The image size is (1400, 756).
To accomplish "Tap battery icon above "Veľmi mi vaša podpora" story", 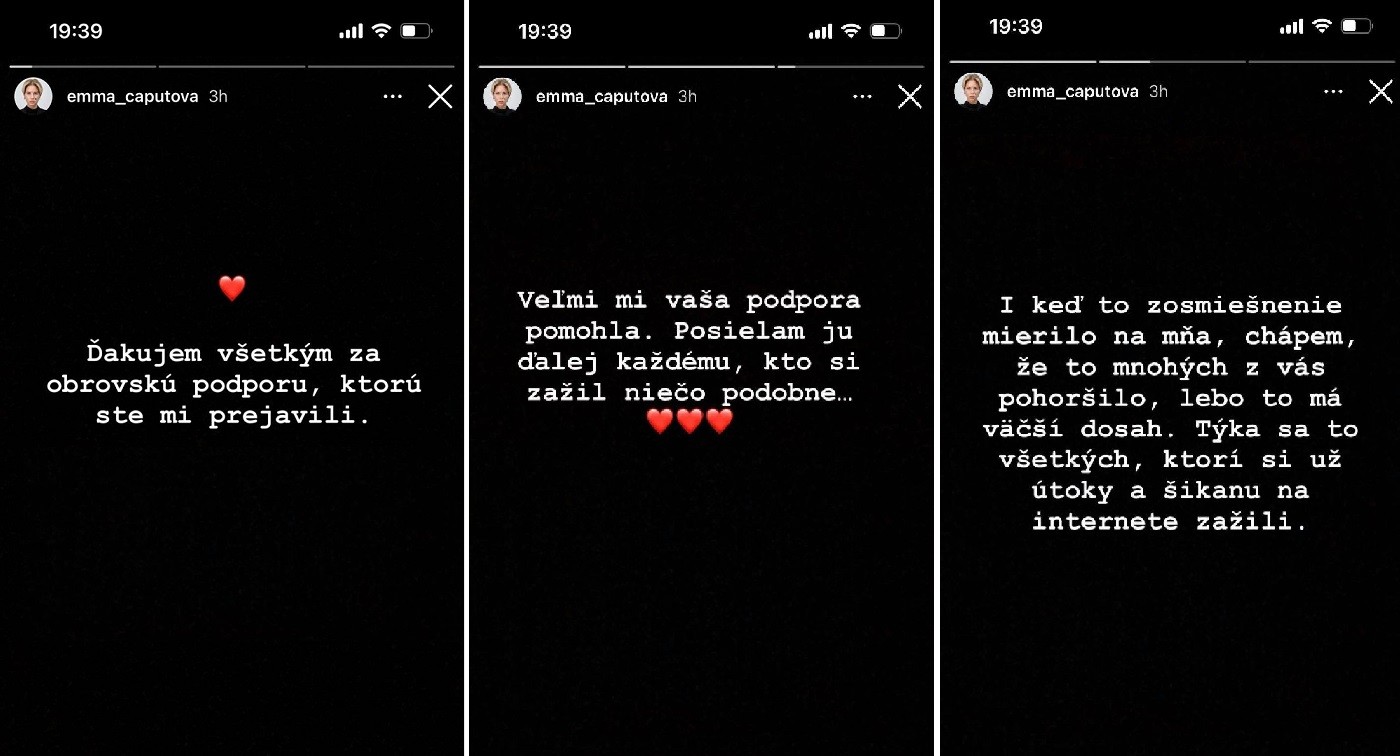I will (x=886, y=31).
